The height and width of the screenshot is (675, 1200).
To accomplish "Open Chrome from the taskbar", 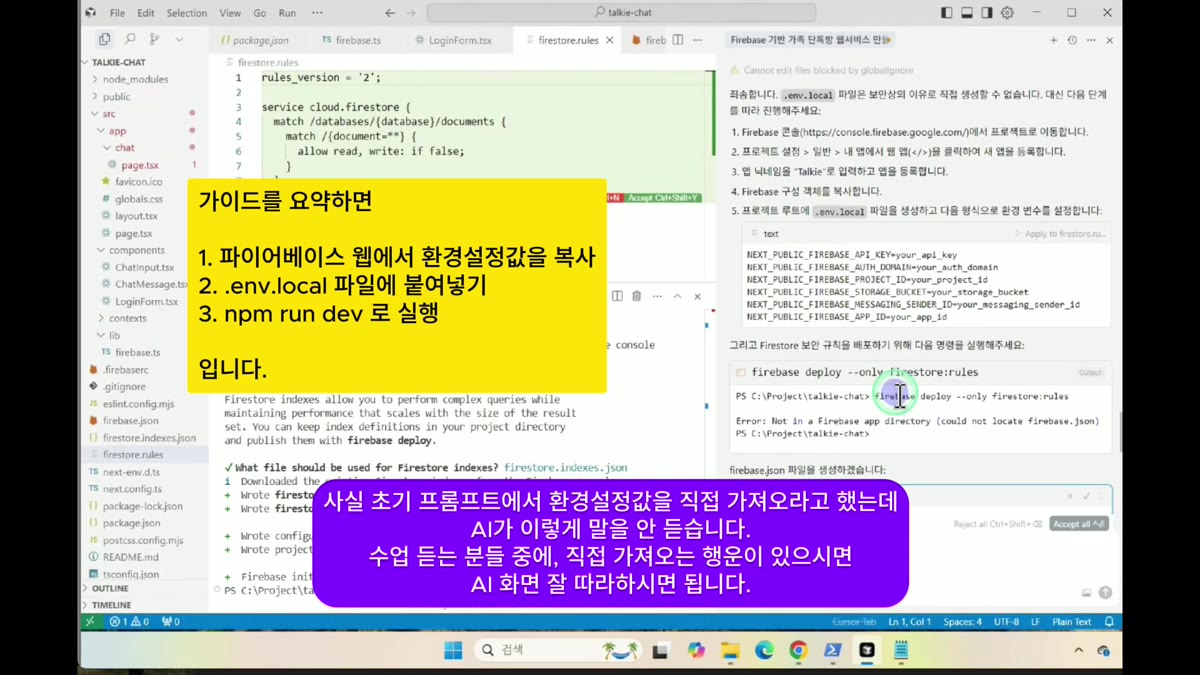I will (x=798, y=651).
